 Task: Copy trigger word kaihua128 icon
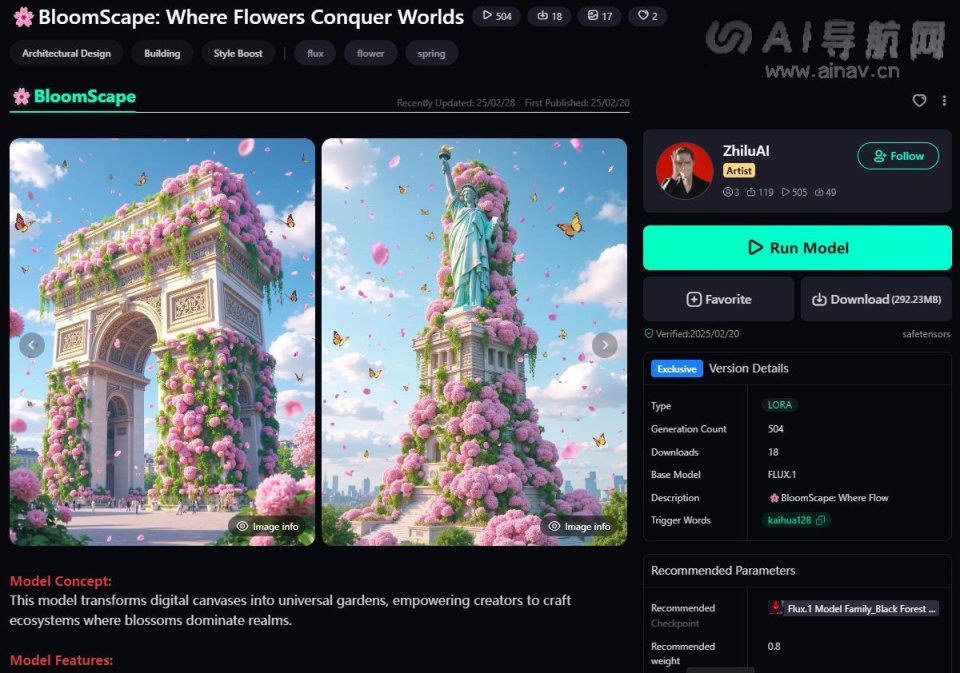tap(820, 520)
